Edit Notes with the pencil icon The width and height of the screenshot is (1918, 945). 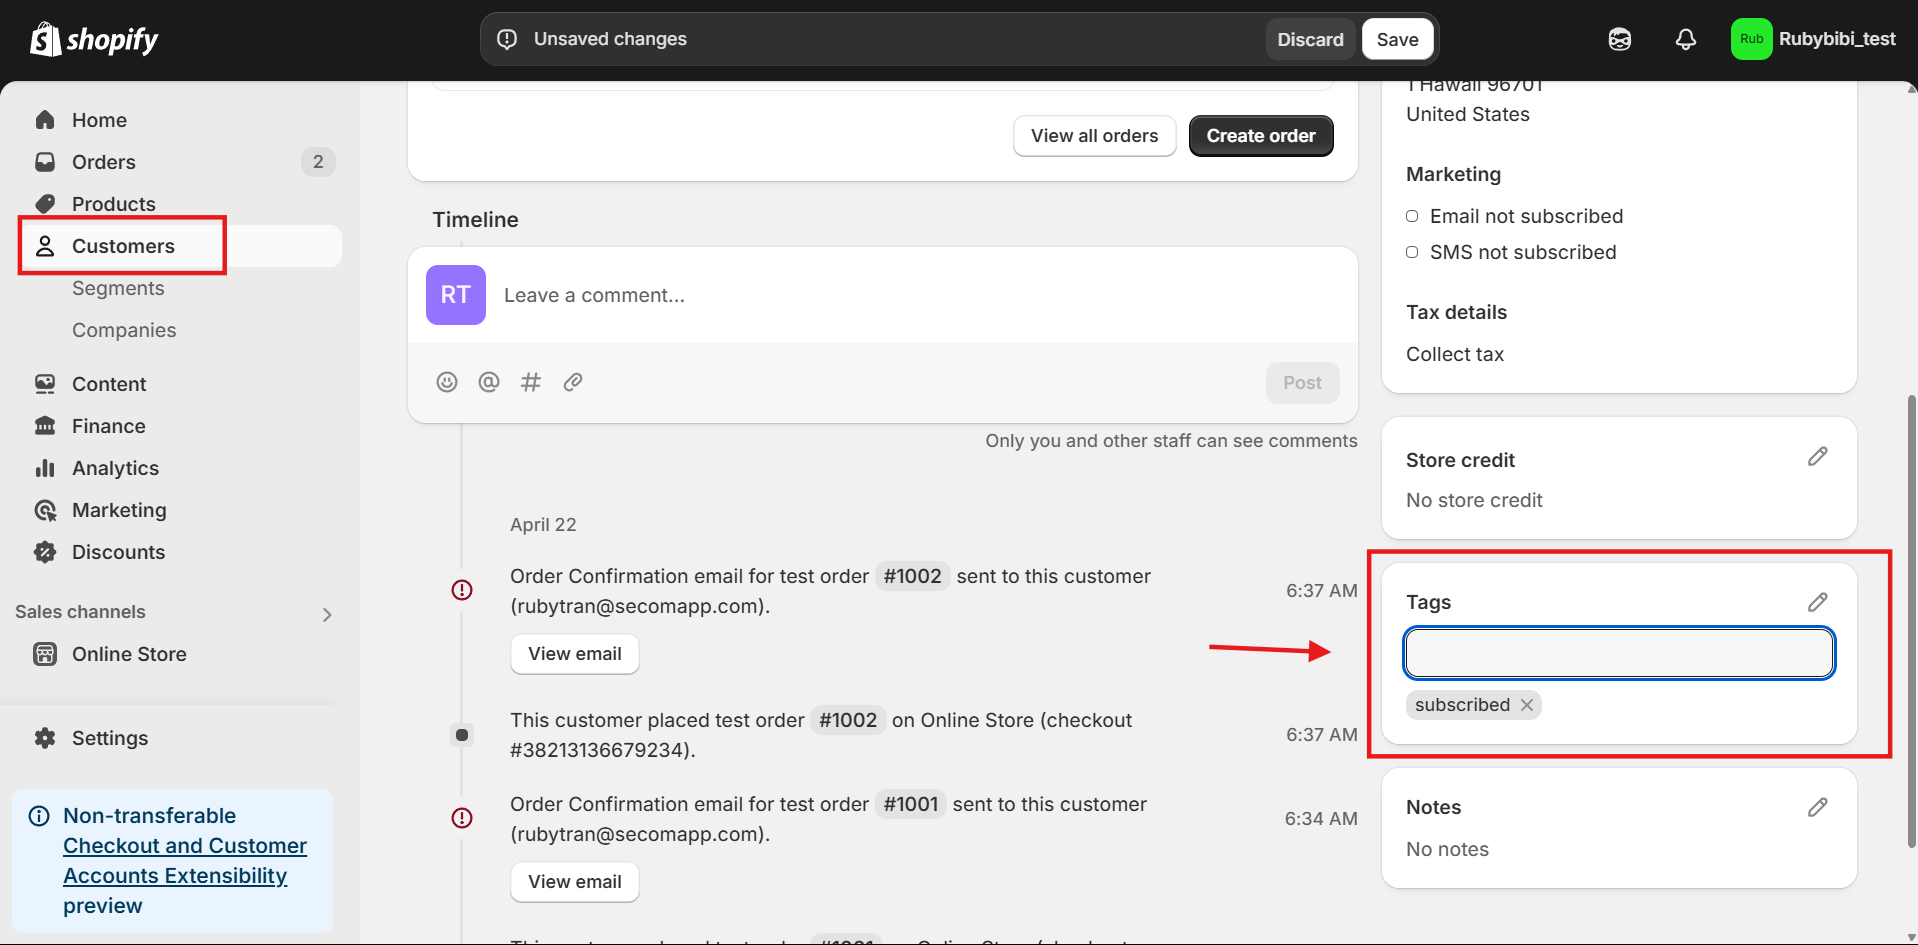[x=1818, y=807]
